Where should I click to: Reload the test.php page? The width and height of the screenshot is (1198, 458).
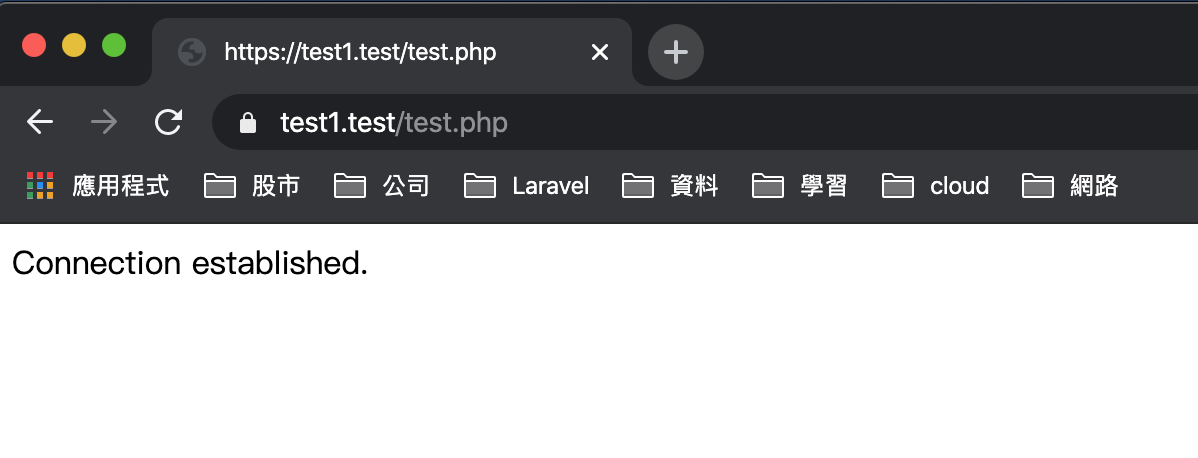pos(168,122)
